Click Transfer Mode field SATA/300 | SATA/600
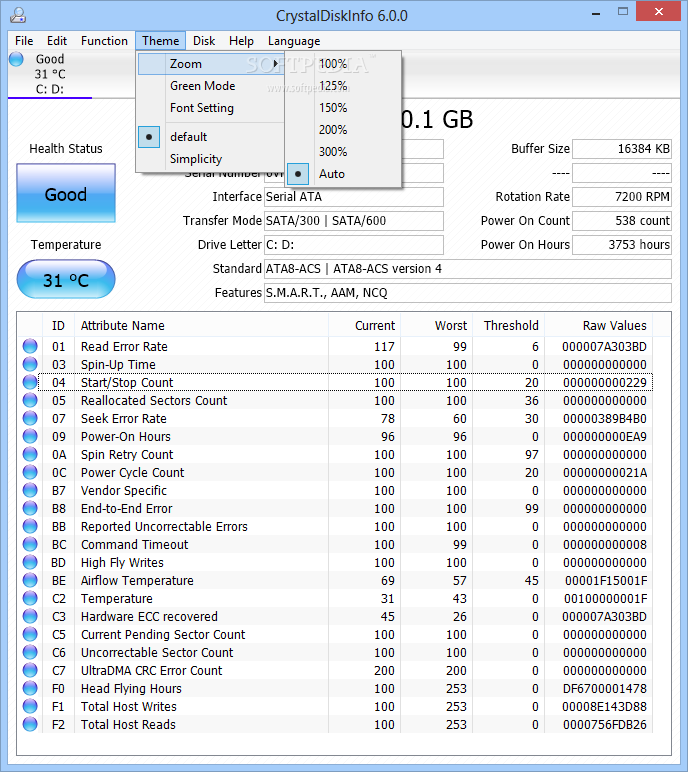The height and width of the screenshot is (772, 688). click(354, 221)
